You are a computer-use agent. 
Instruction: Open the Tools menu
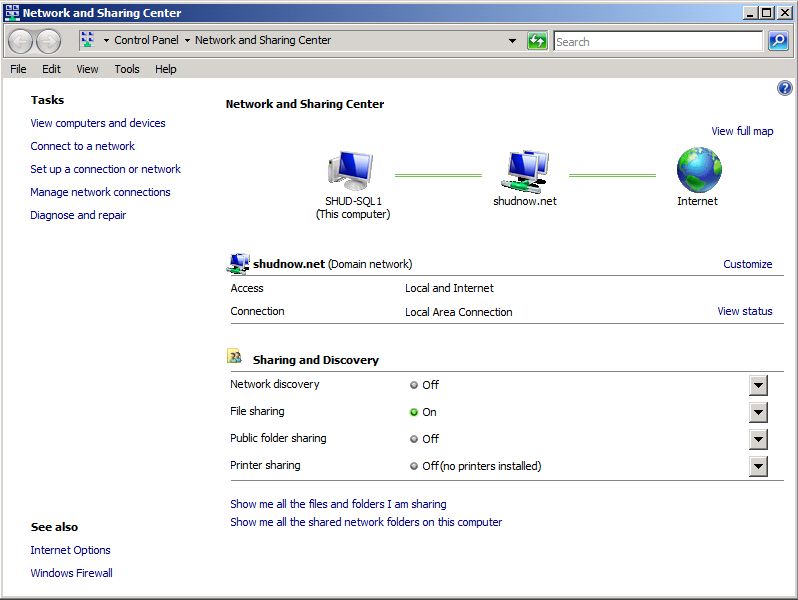(x=127, y=69)
